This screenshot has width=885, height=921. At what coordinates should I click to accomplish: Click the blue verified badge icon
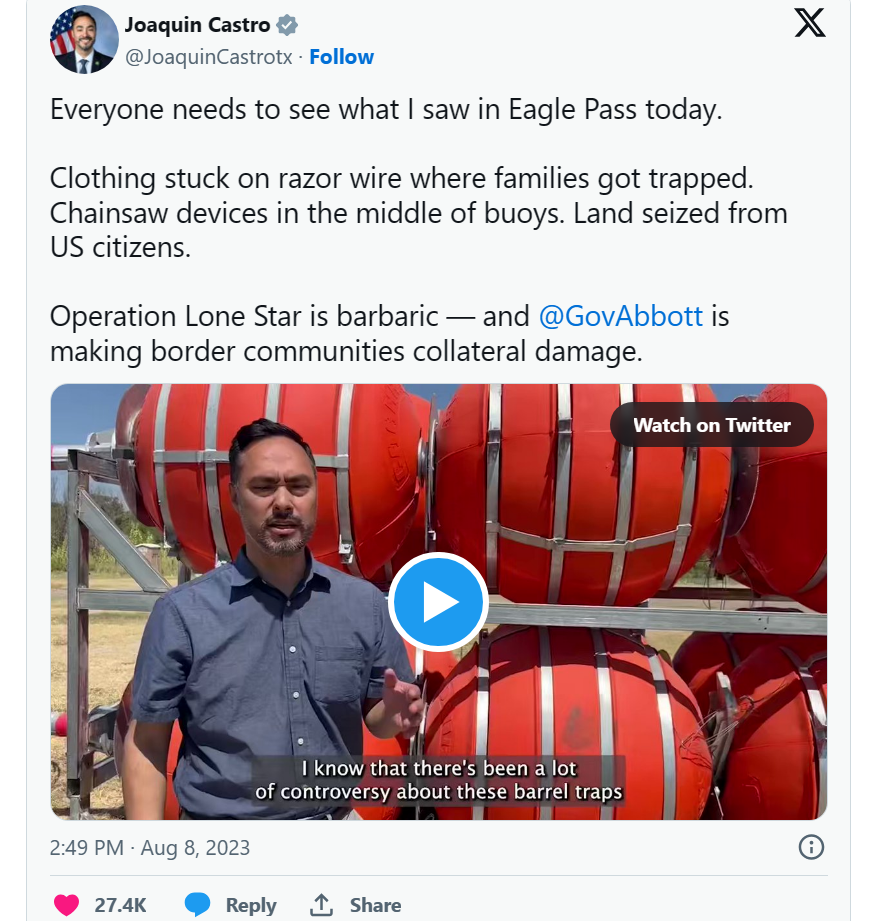point(287,25)
